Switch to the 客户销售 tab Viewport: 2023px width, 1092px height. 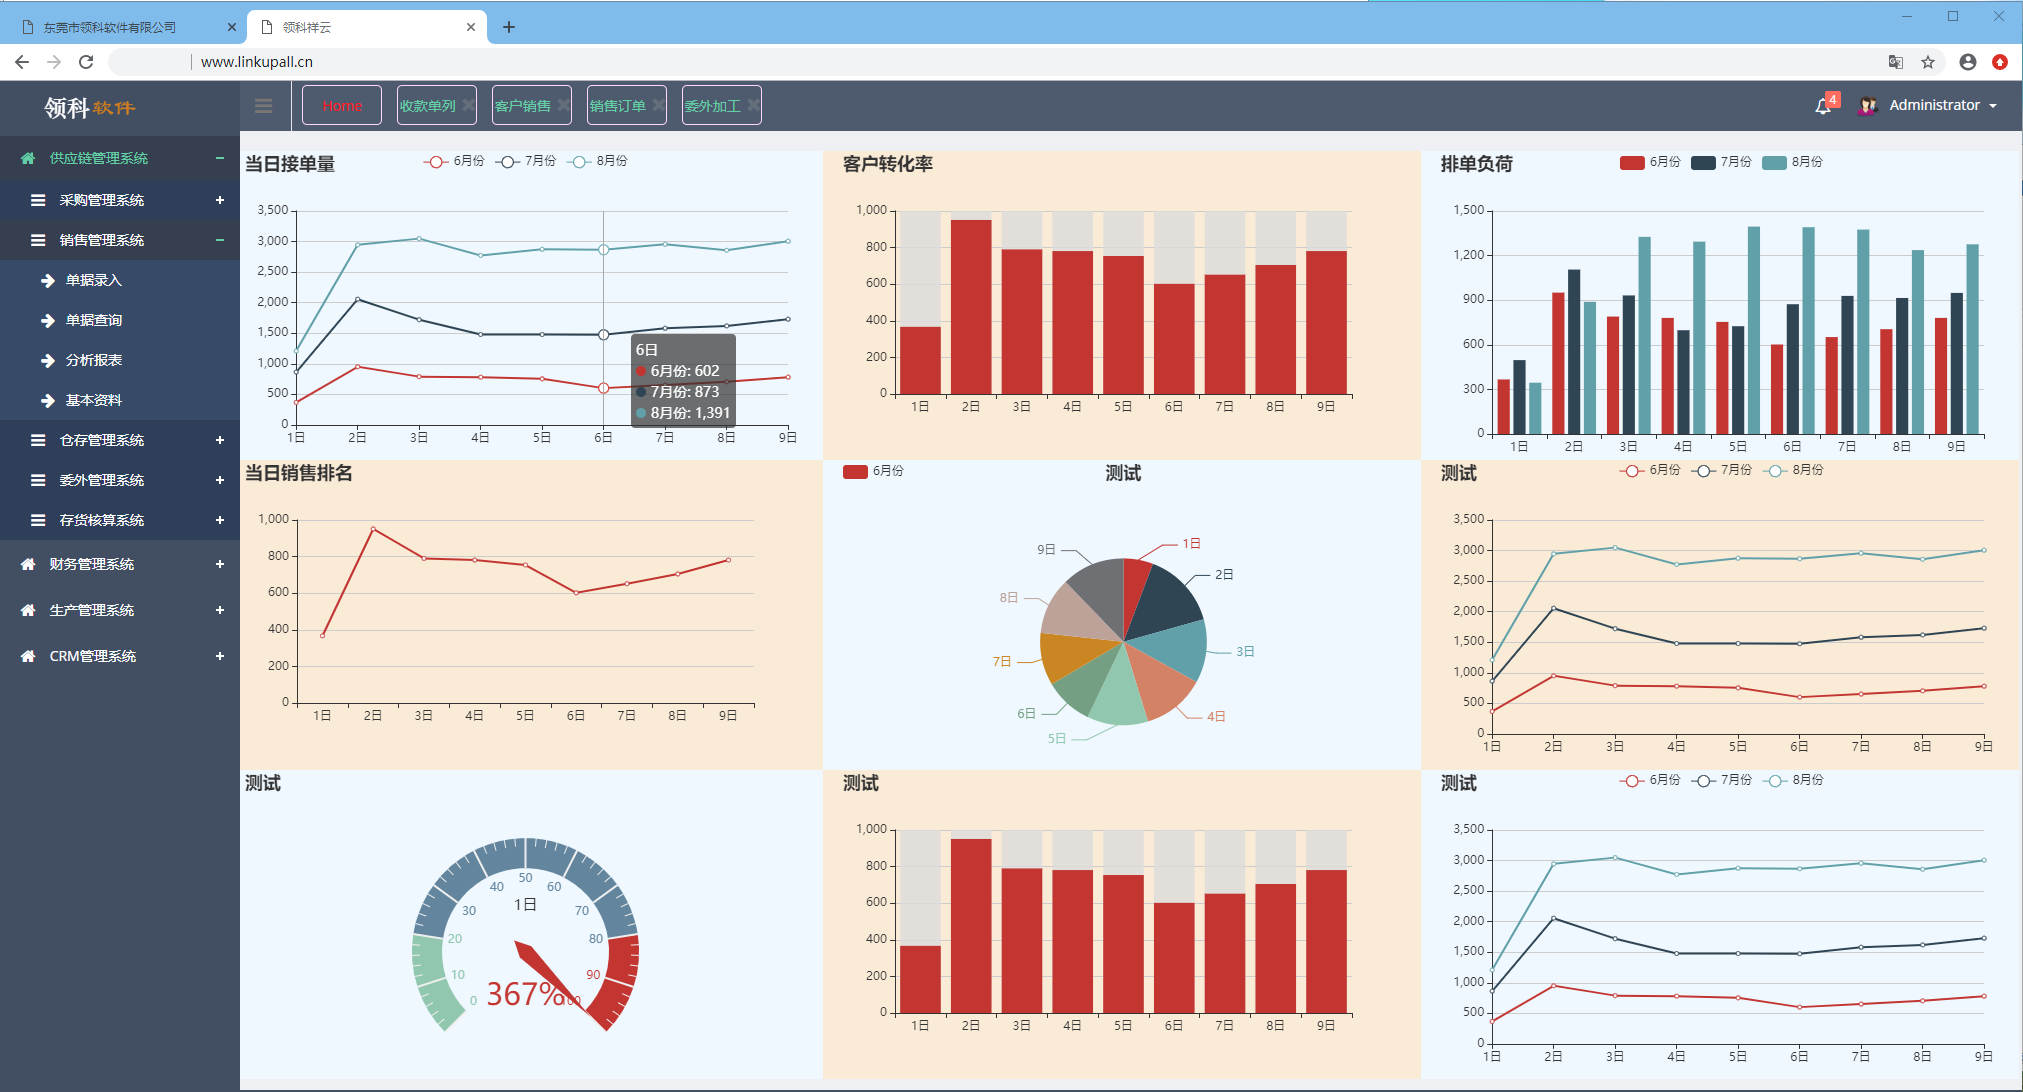[523, 105]
